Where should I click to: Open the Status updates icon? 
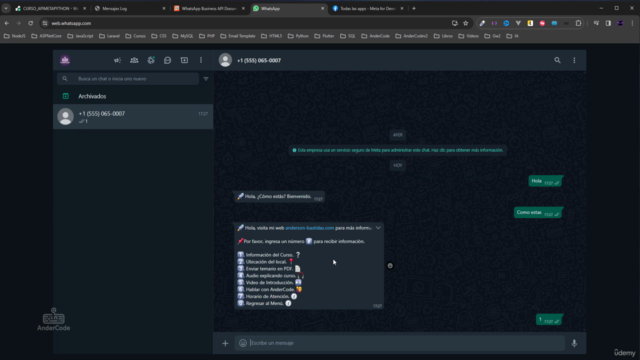click(x=151, y=60)
